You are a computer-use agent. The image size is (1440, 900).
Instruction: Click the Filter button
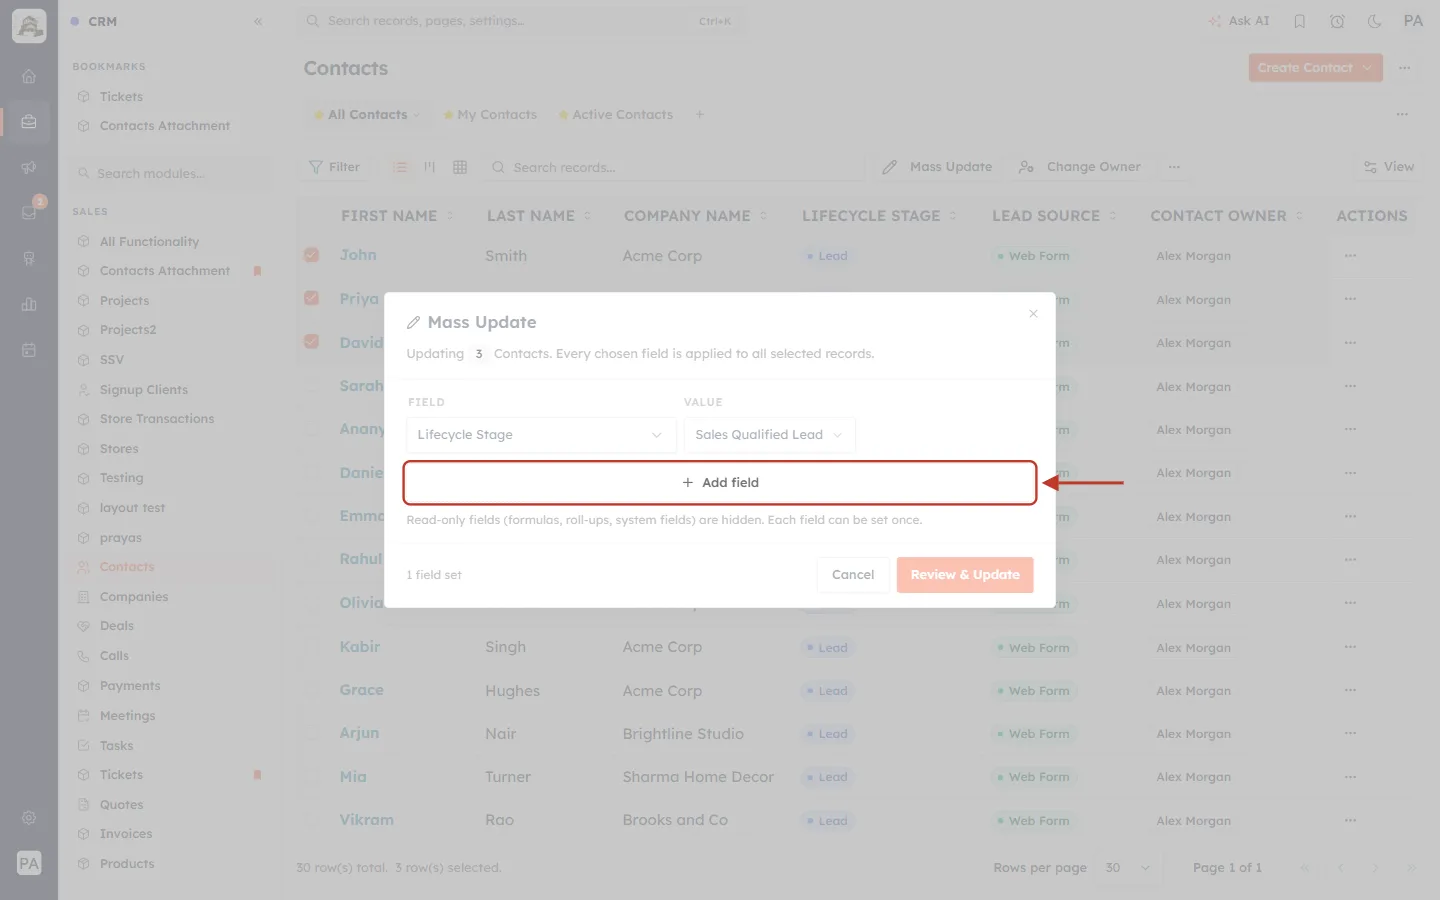335,167
